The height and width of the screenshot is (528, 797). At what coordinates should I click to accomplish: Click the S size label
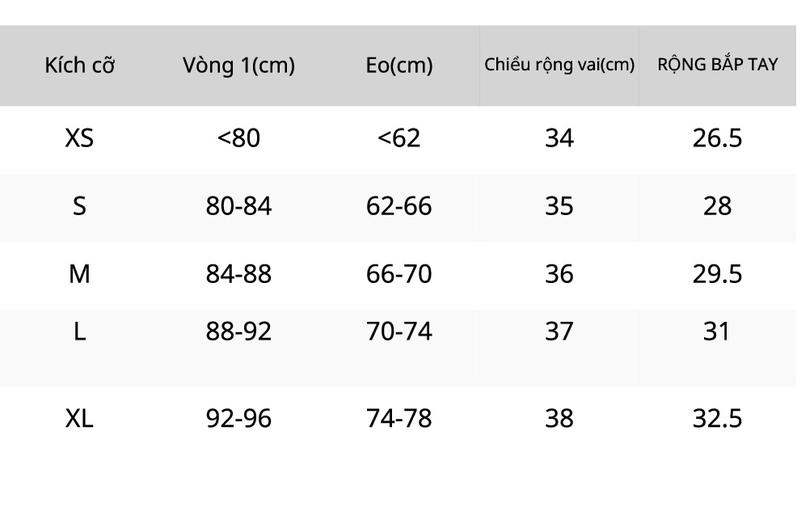click(x=79, y=206)
